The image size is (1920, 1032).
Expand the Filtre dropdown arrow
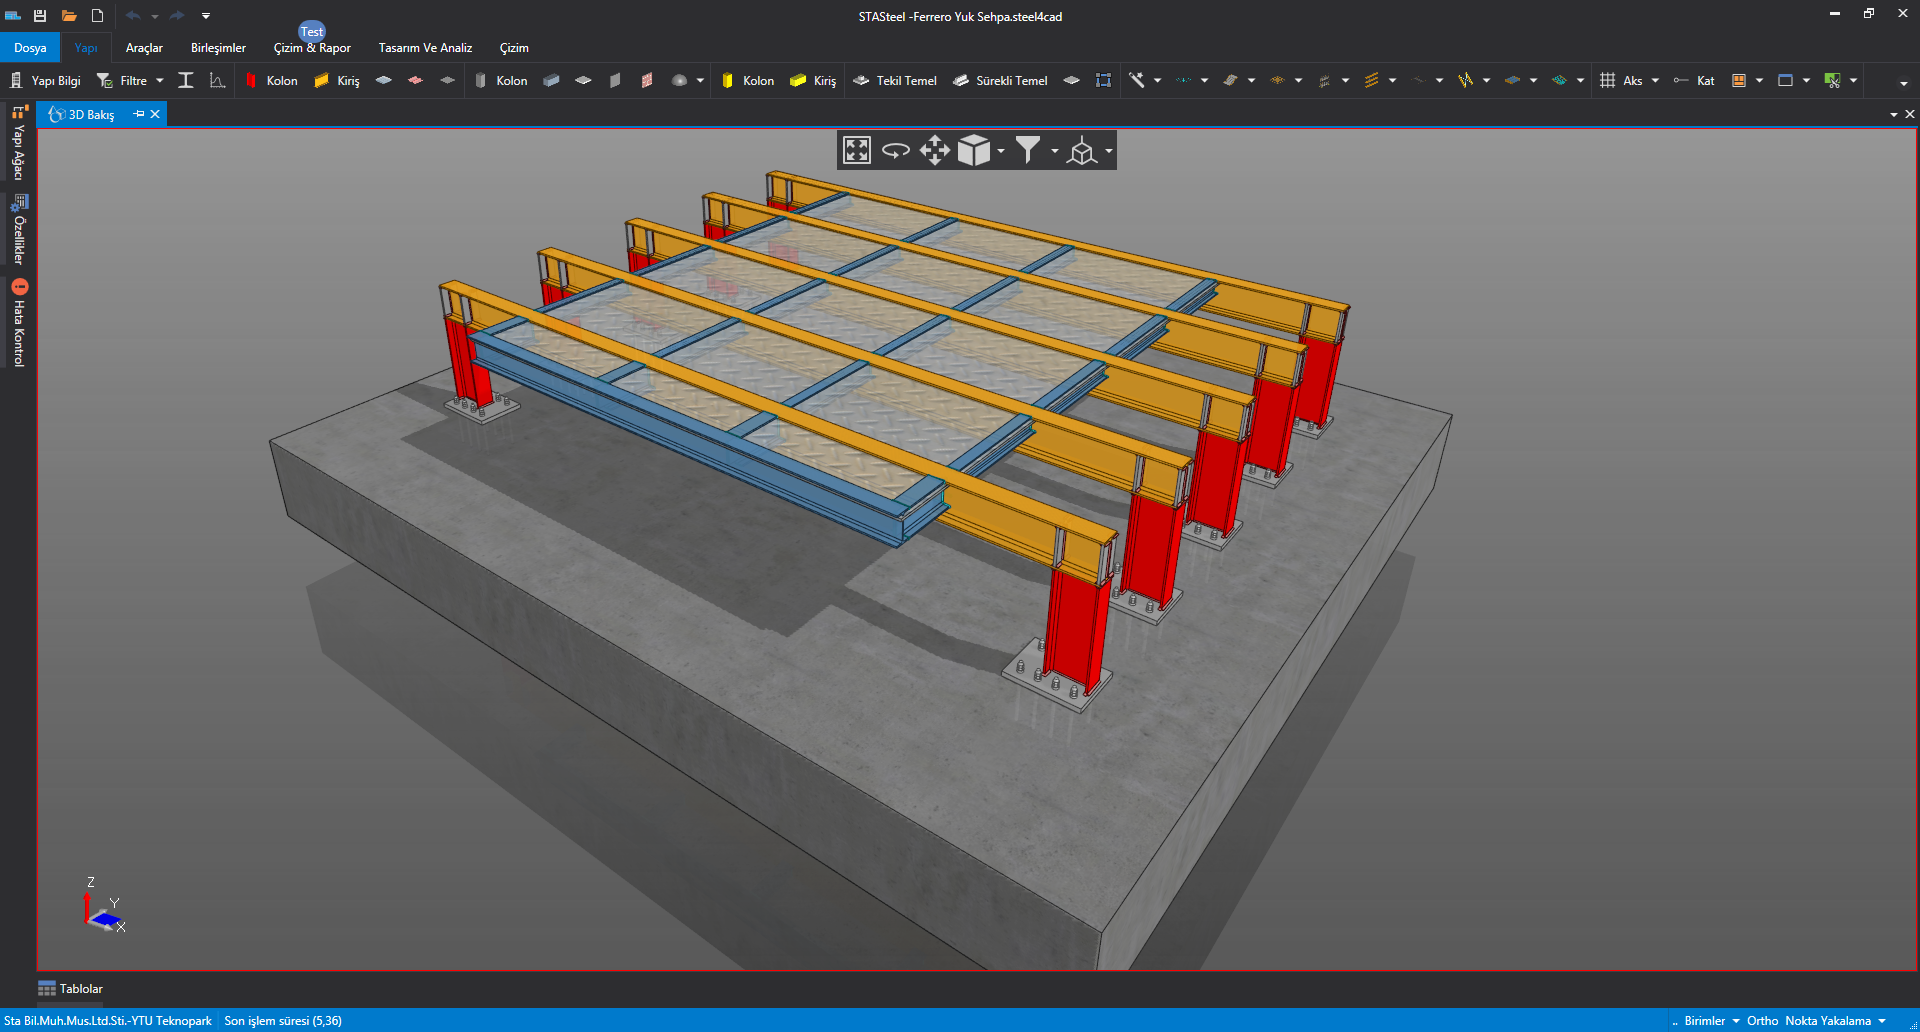pos(160,81)
